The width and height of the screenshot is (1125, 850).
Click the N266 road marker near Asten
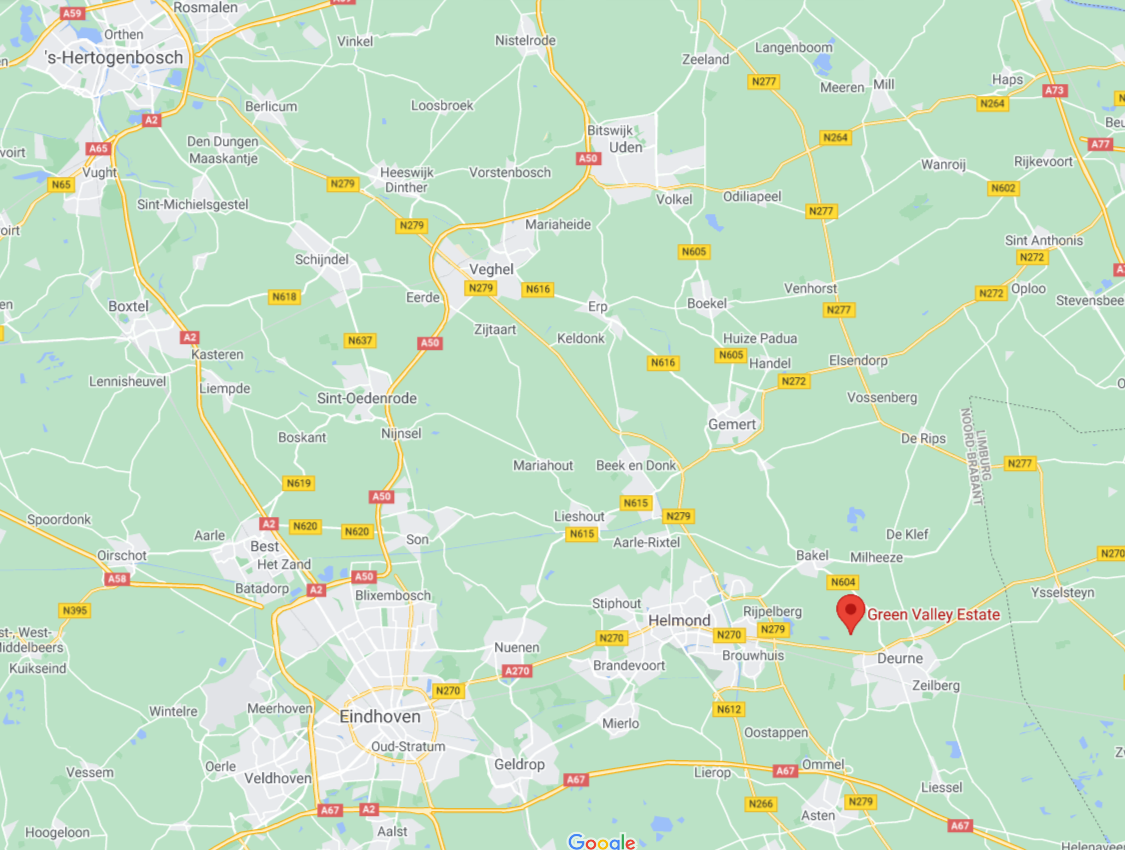761,803
